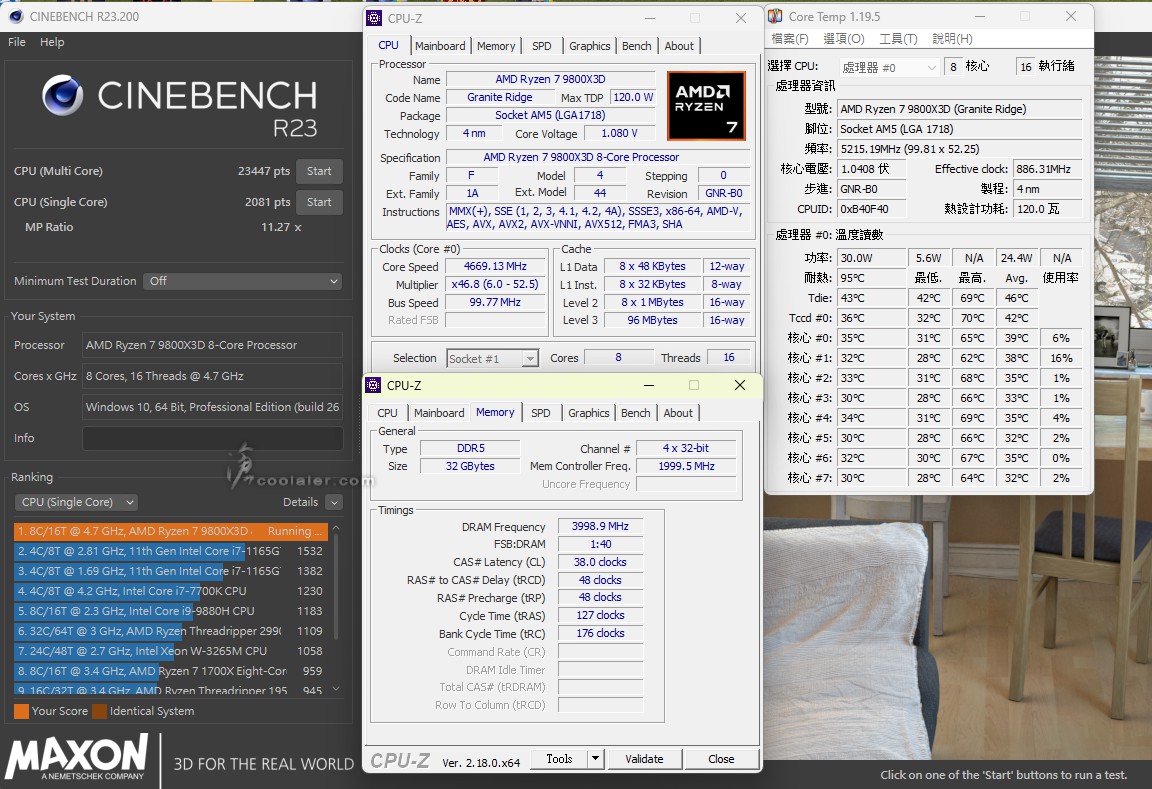Open the Minimum Test Duration dropdown
Viewport: 1152px width, 789px height.
tap(243, 281)
